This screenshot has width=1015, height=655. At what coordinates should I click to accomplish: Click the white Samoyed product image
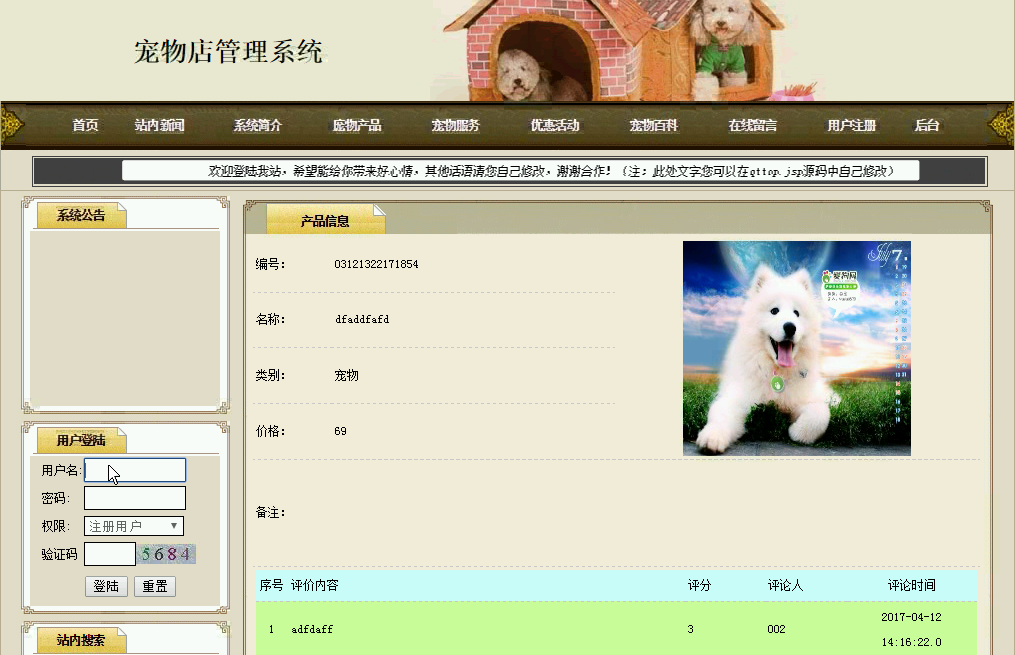point(796,348)
